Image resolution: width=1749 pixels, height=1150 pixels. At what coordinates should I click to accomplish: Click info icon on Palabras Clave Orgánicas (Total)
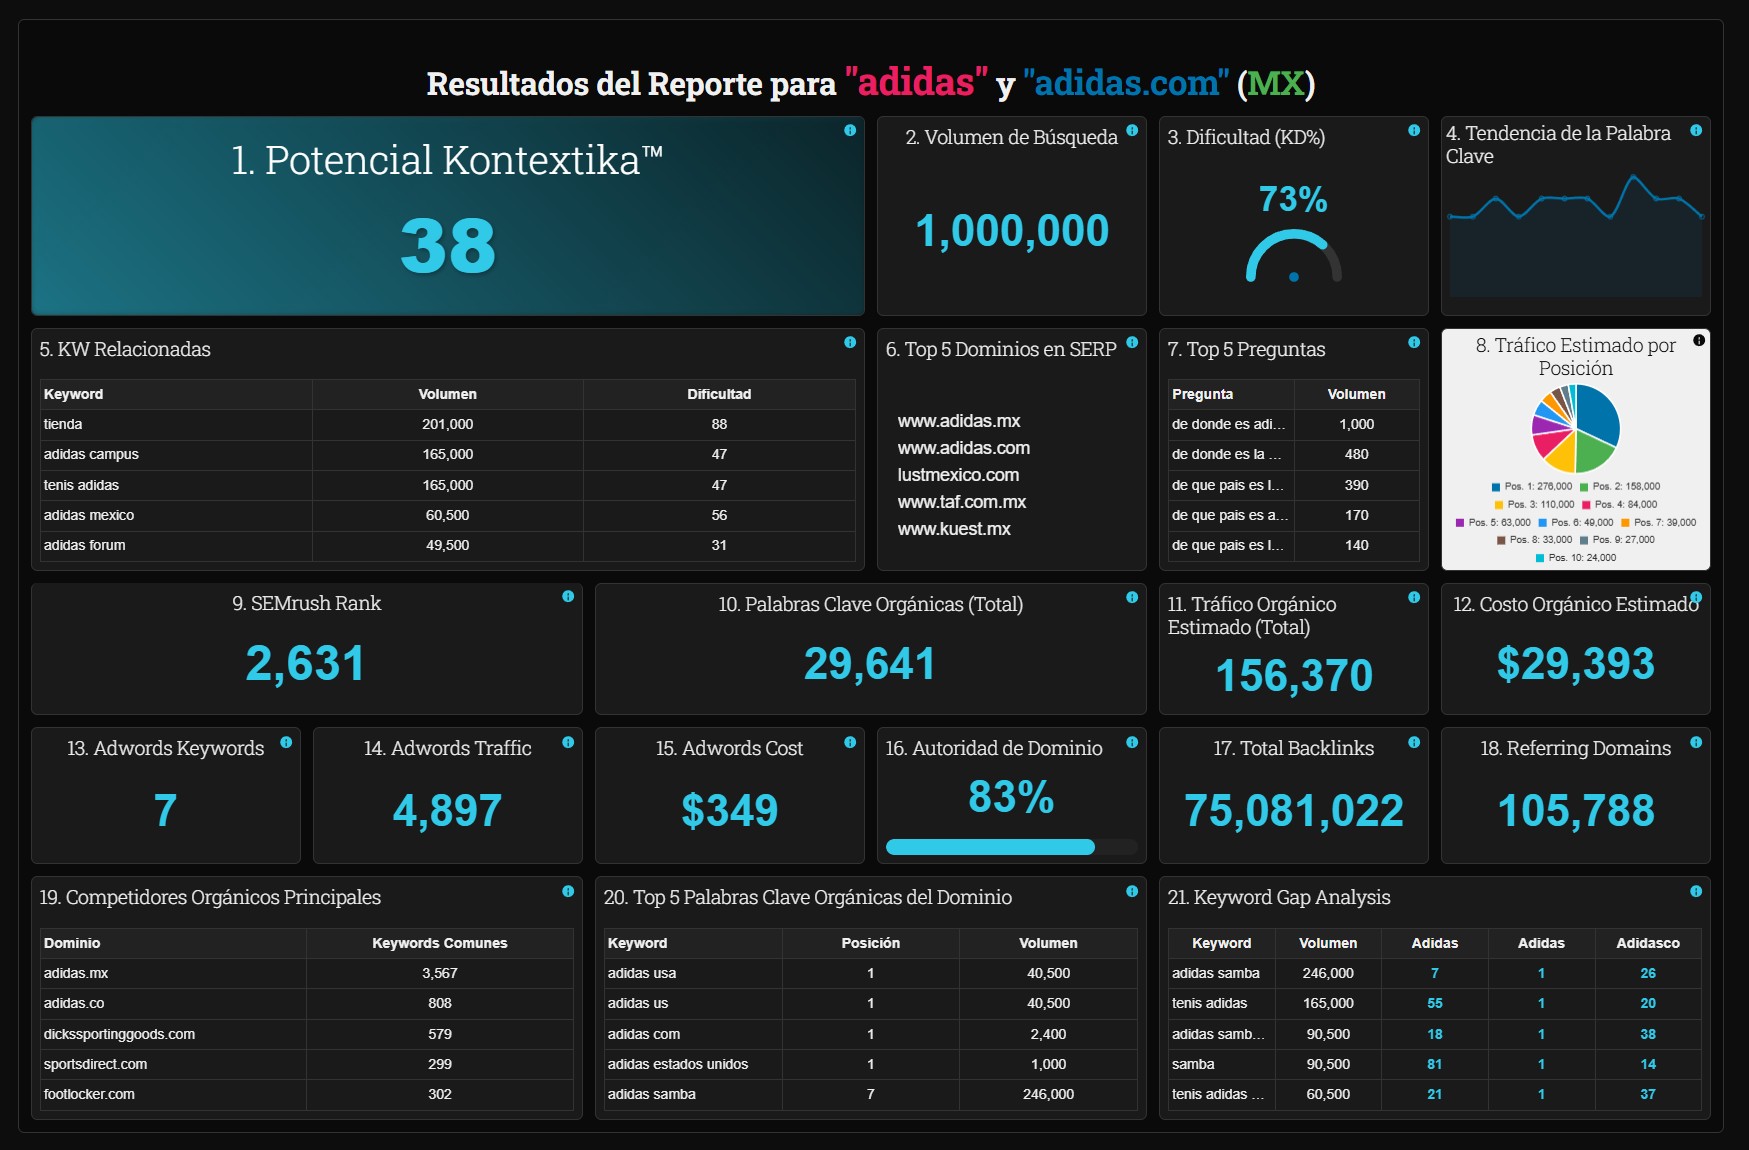pyautogui.click(x=1132, y=597)
